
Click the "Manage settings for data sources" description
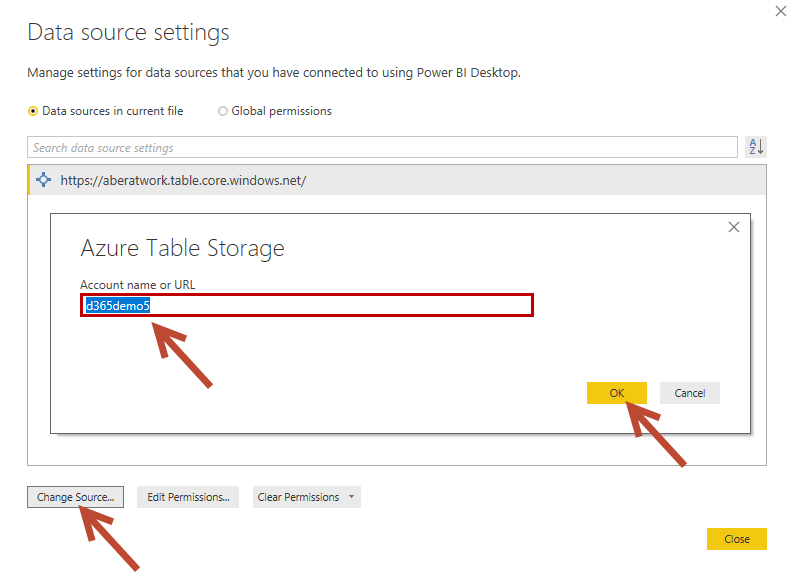point(273,73)
